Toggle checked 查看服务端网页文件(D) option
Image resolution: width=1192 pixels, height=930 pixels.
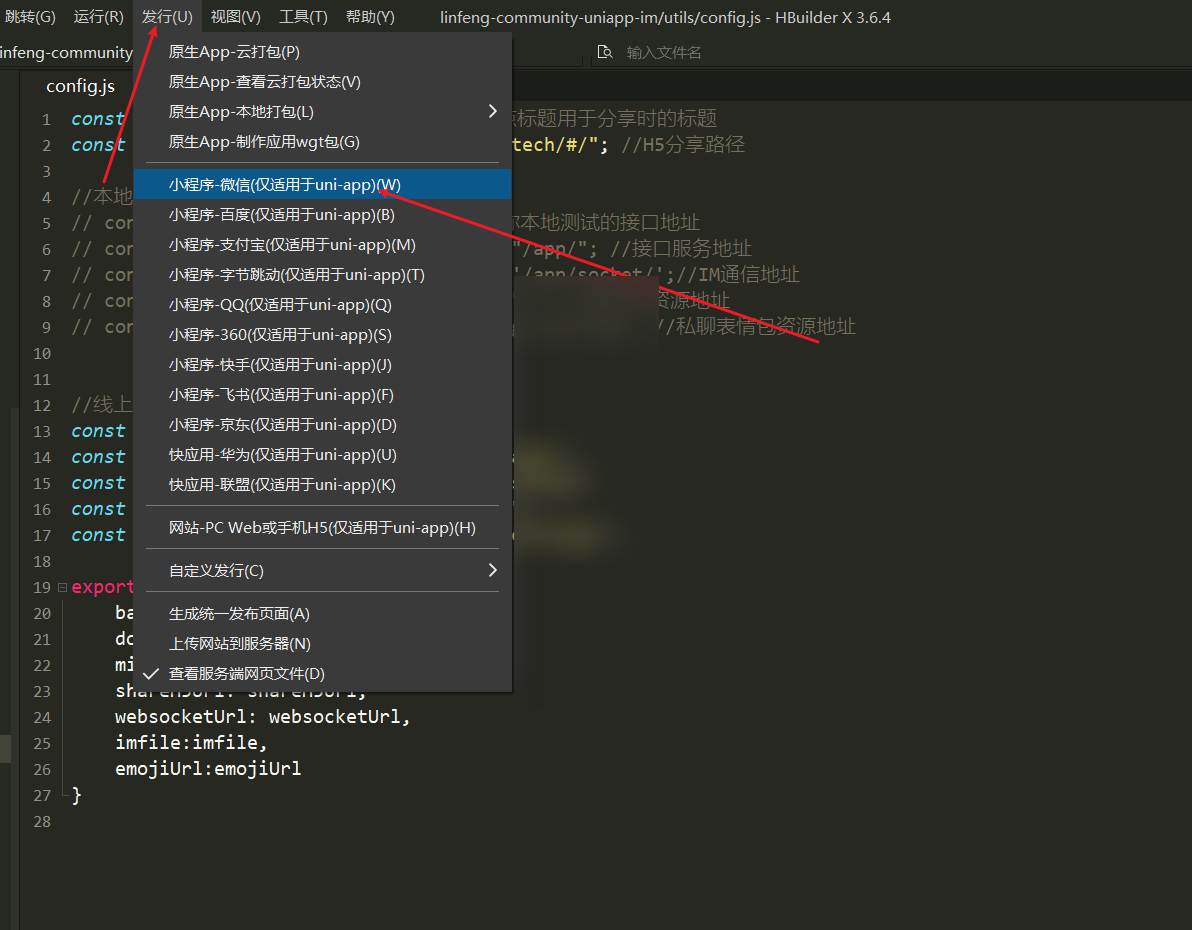pos(322,673)
